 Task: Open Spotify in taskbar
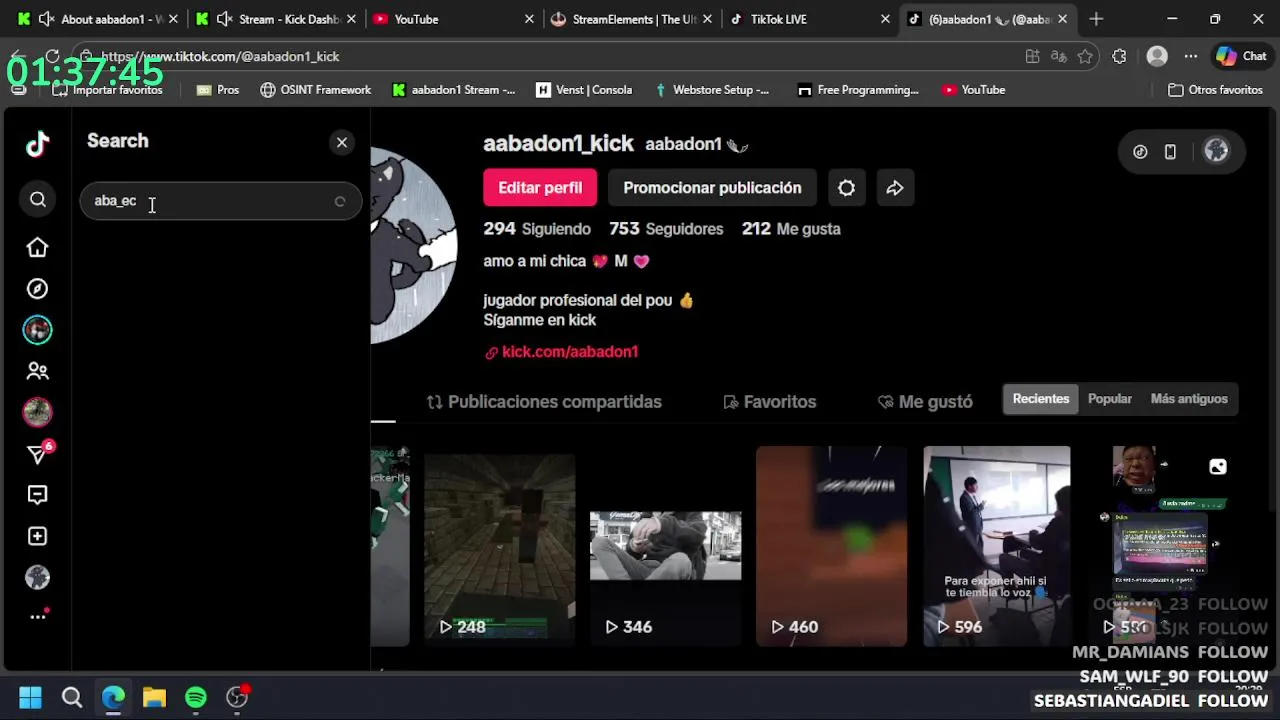click(x=196, y=697)
